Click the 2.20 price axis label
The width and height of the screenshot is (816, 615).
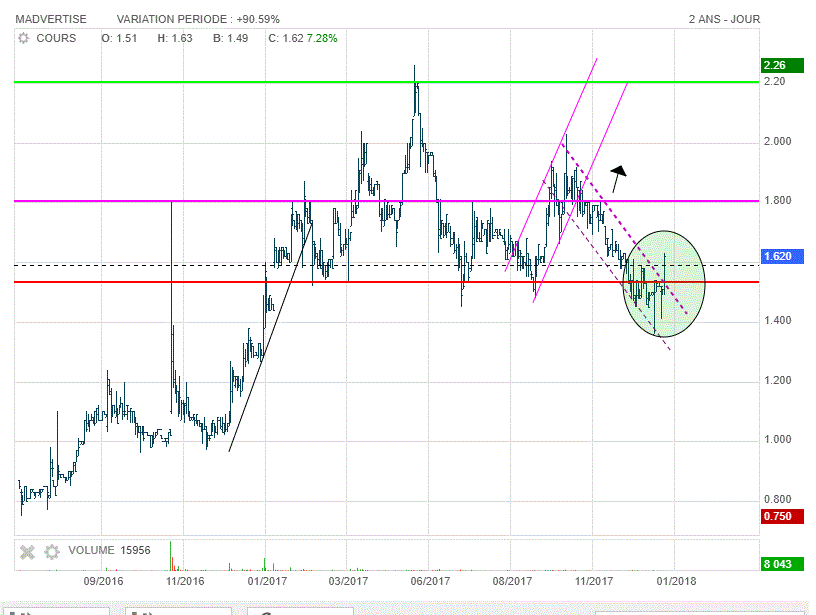click(774, 81)
